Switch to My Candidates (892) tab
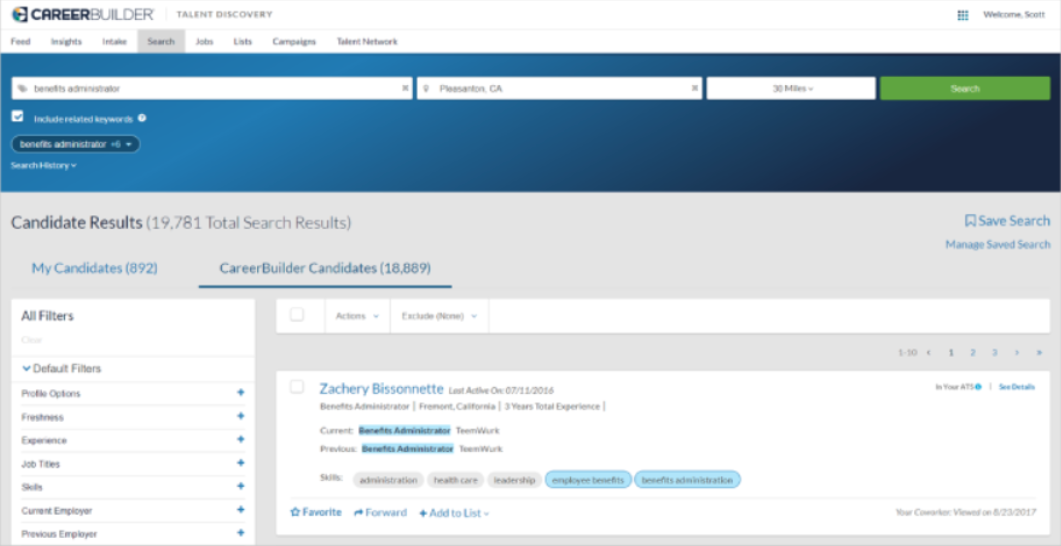The width and height of the screenshot is (1061, 546). [x=95, y=269]
